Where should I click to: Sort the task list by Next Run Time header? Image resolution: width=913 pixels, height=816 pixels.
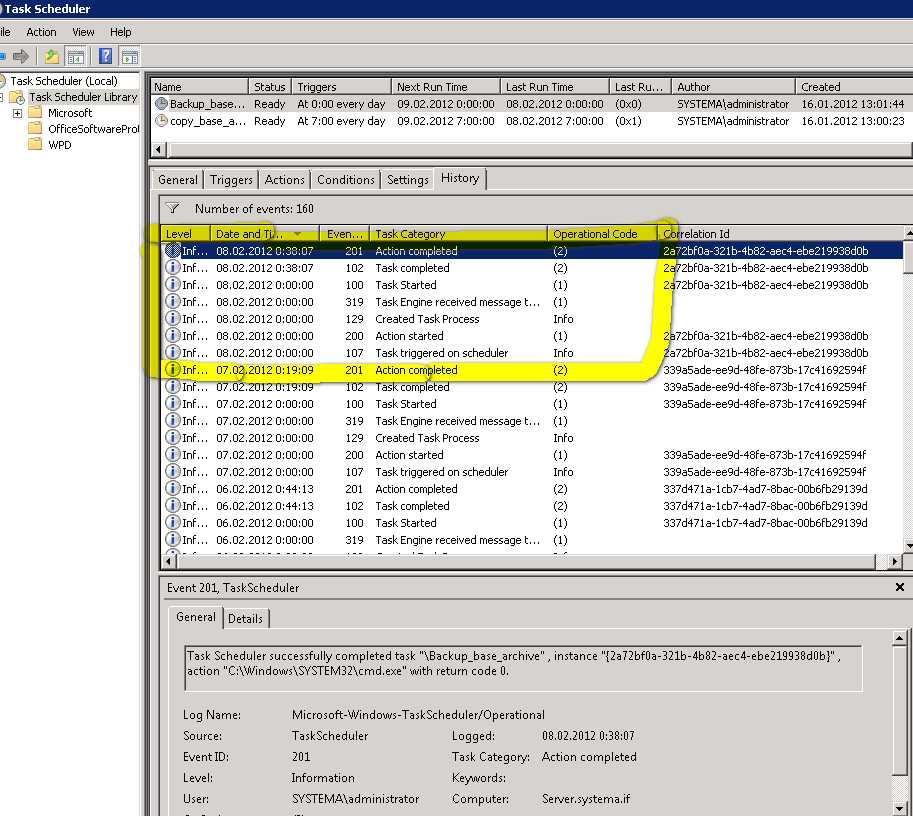[445, 87]
